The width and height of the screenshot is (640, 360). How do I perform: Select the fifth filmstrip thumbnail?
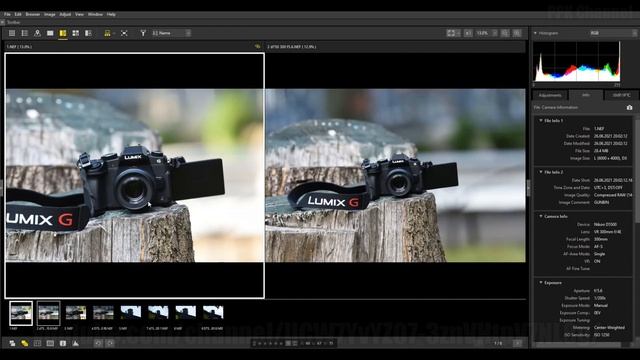pyautogui.click(x=131, y=313)
